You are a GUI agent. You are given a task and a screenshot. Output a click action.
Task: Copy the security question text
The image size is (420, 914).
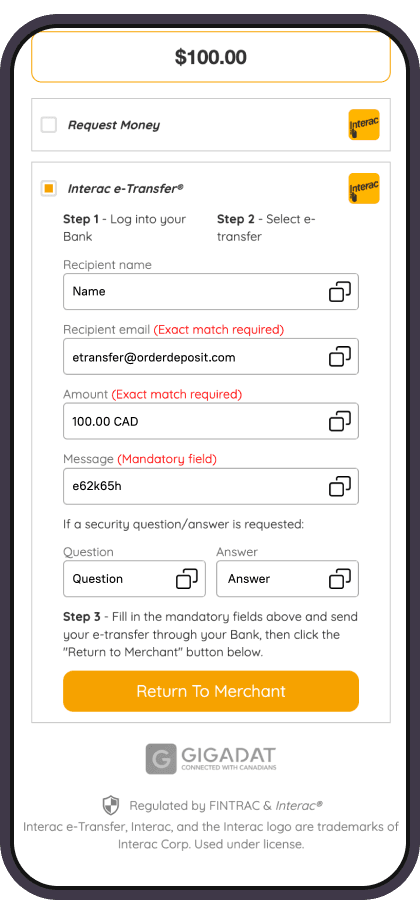187,579
